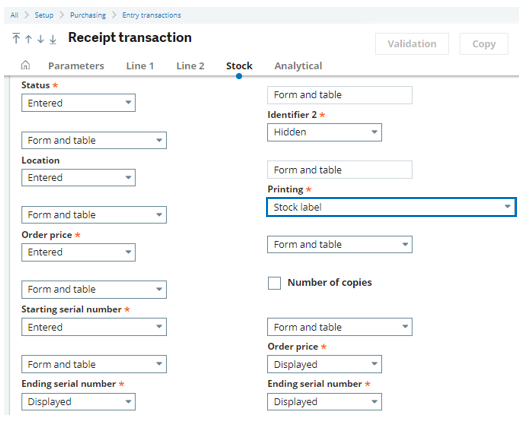
Task: Jump to first record arrow icon
Action: (16, 38)
